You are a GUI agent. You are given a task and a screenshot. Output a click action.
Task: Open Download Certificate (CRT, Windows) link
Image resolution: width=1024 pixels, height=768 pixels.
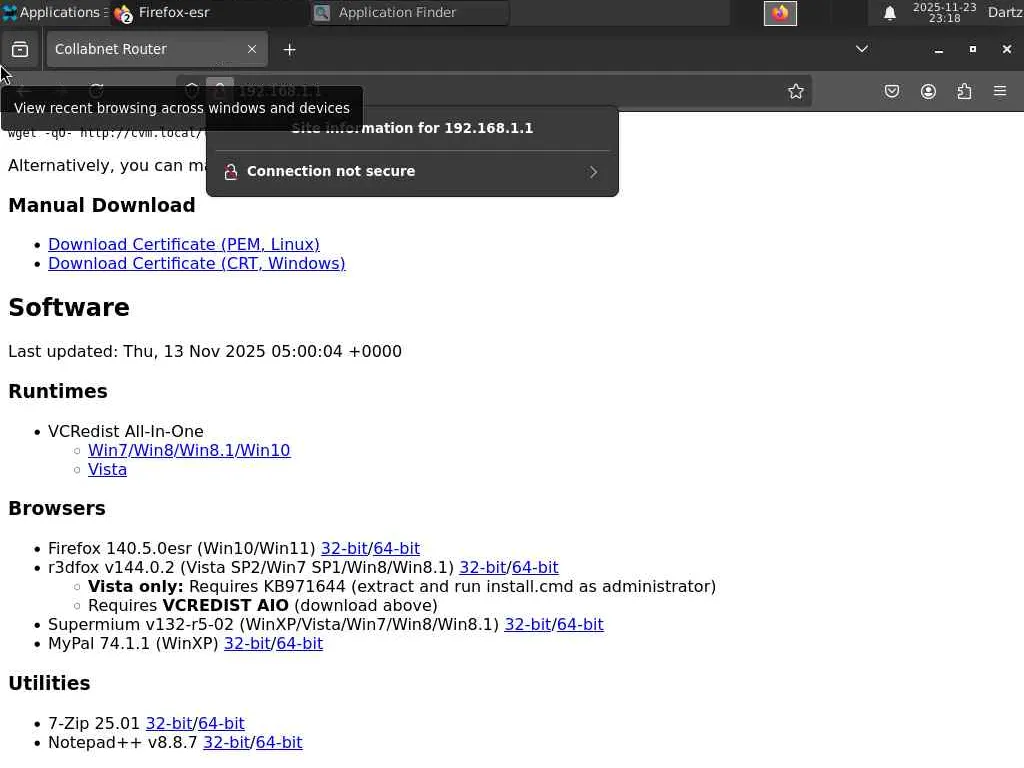(x=197, y=263)
